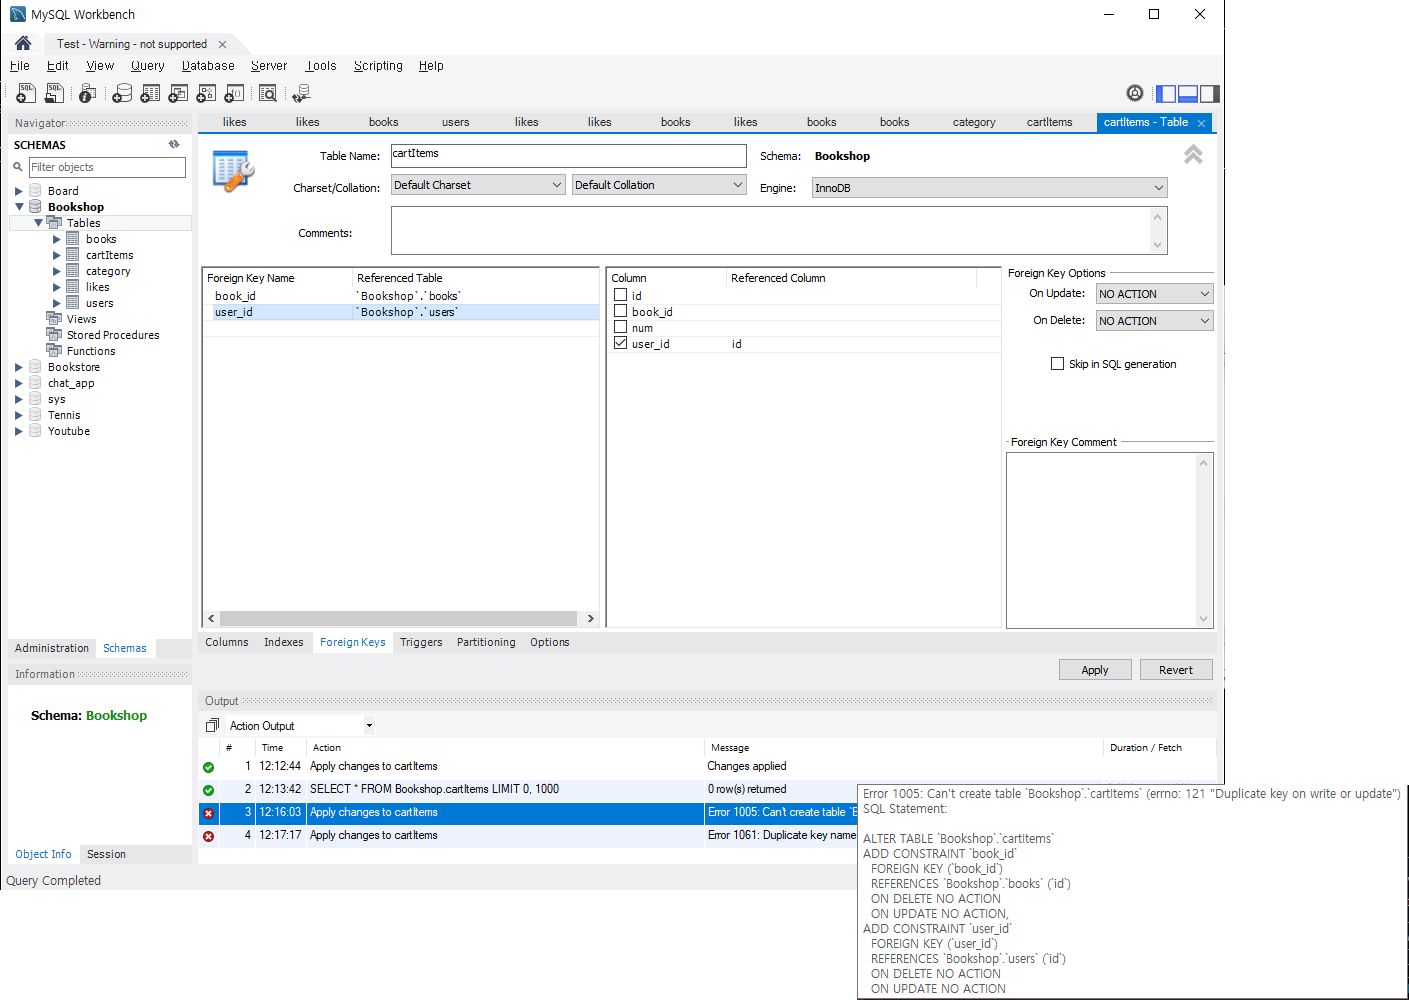Click the Revert button
The image size is (1409, 1000).
point(1176,670)
